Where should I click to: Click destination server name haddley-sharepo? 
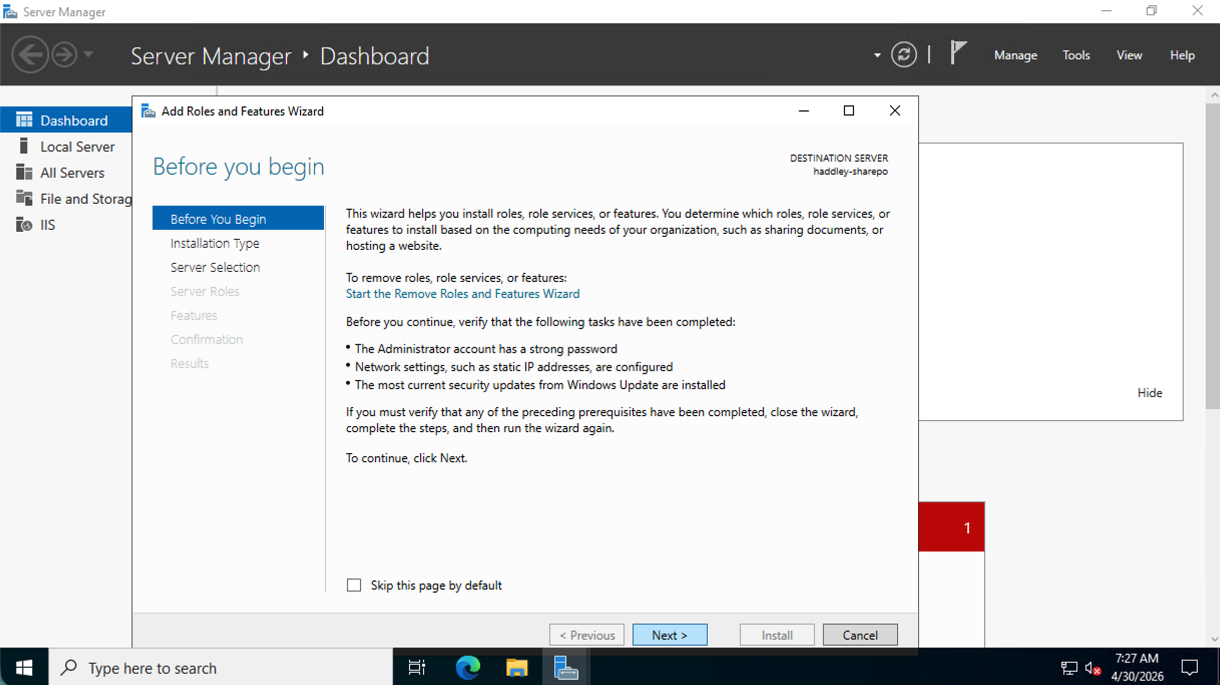pos(850,171)
